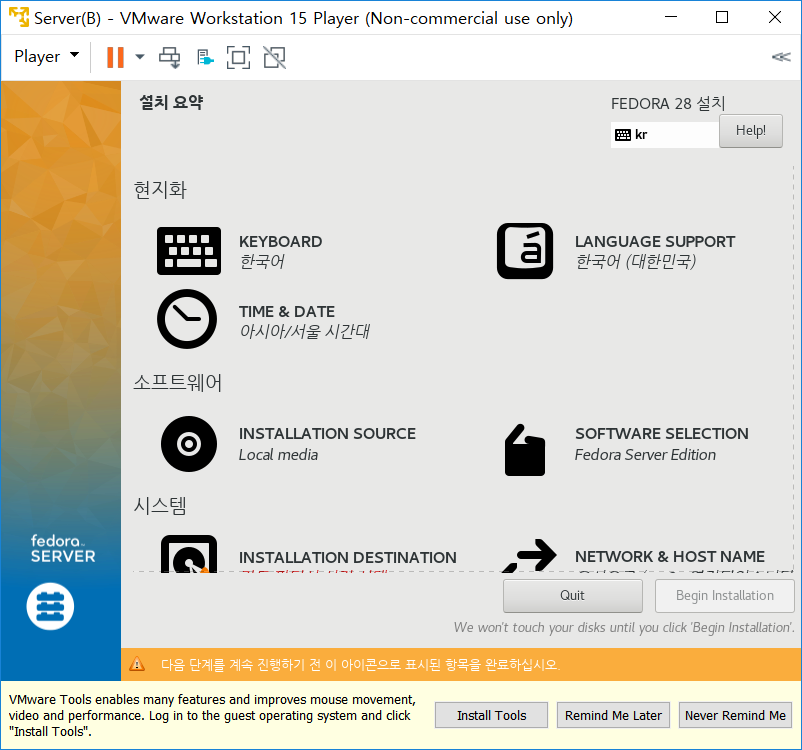Enter full screen mode
This screenshot has height=750, width=802.
pyautogui.click(x=238, y=57)
